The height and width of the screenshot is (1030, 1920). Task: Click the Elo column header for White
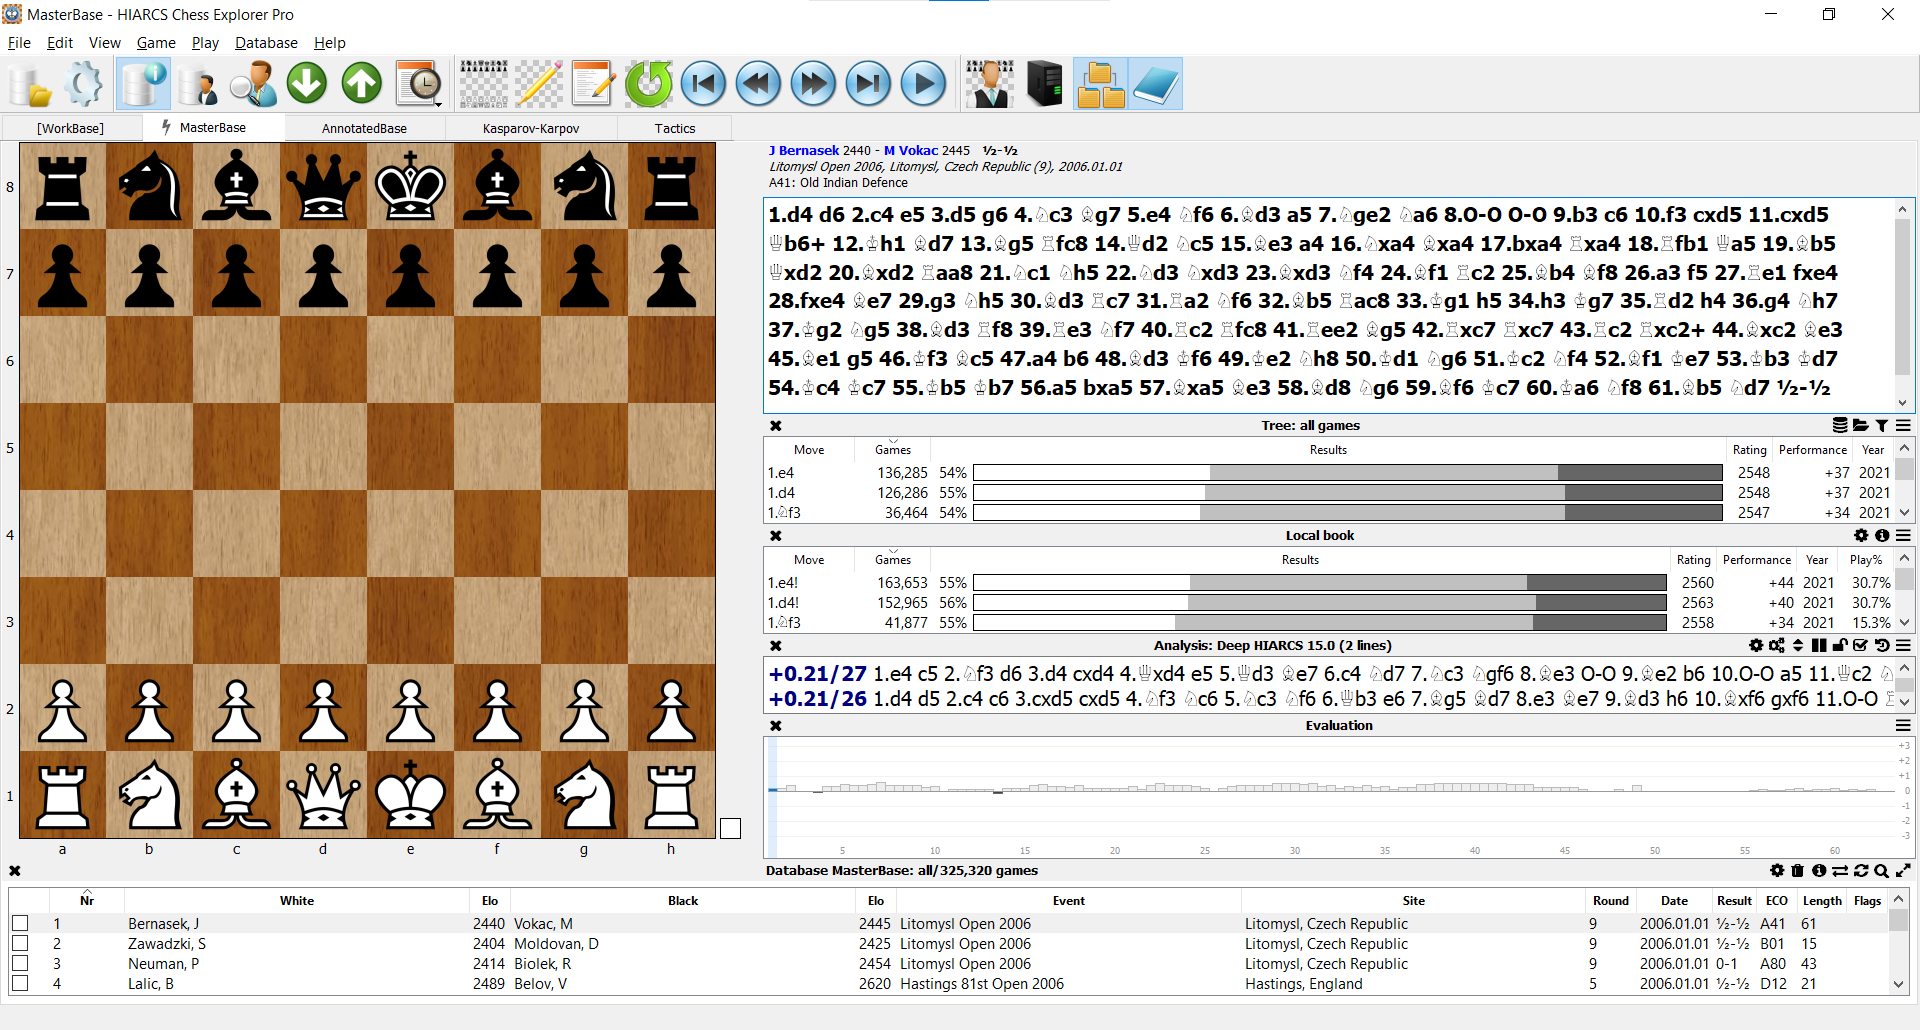coord(489,901)
